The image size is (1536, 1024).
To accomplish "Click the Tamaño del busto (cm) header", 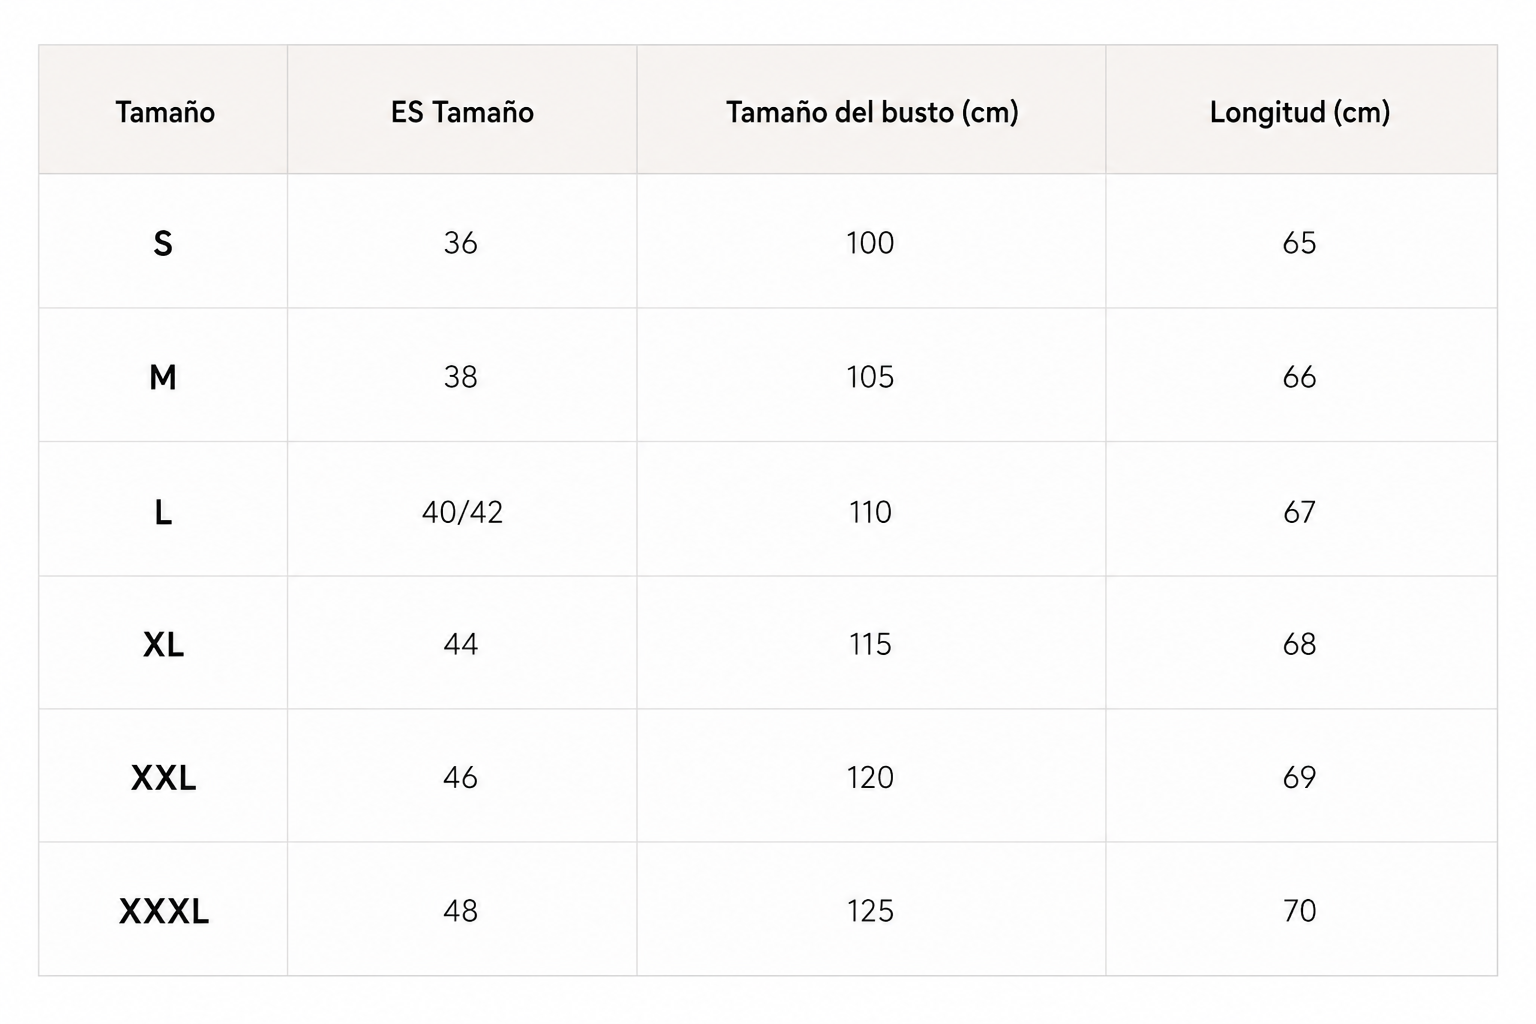I will click(871, 111).
